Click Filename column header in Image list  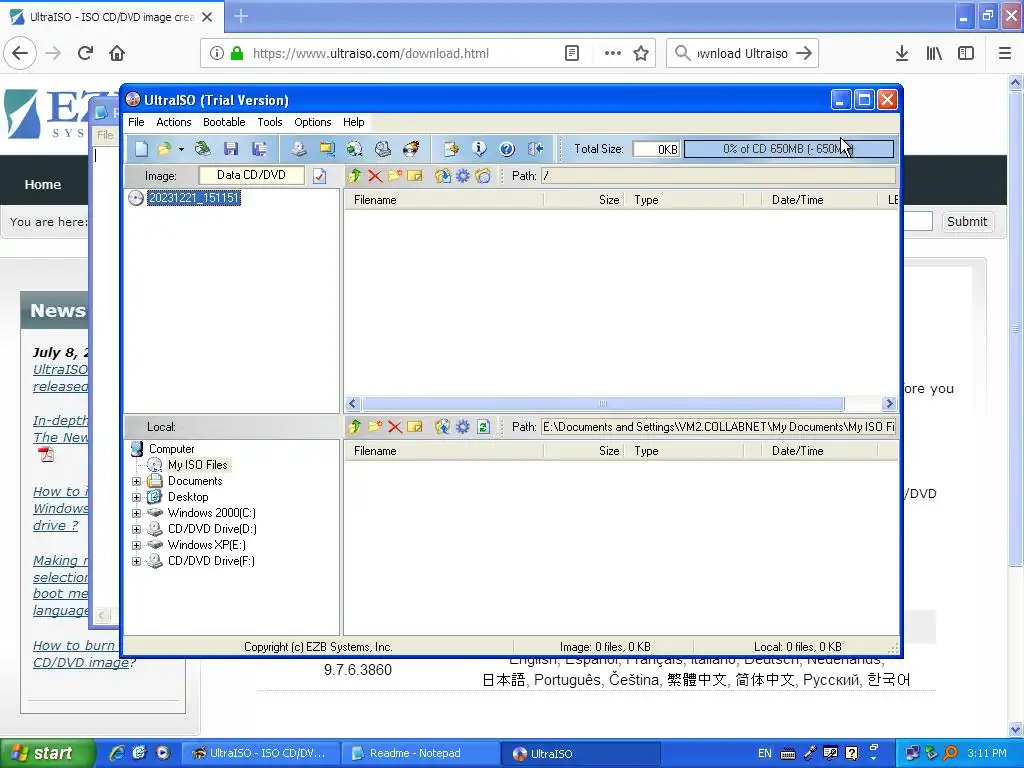click(444, 200)
